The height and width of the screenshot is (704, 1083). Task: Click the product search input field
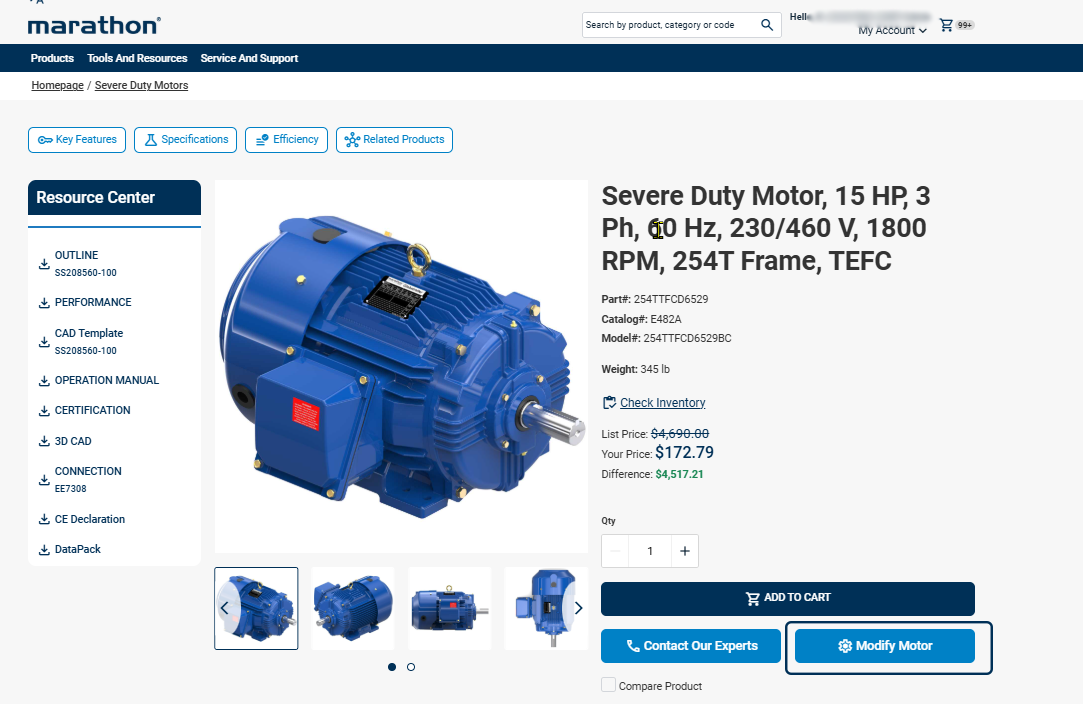click(668, 25)
